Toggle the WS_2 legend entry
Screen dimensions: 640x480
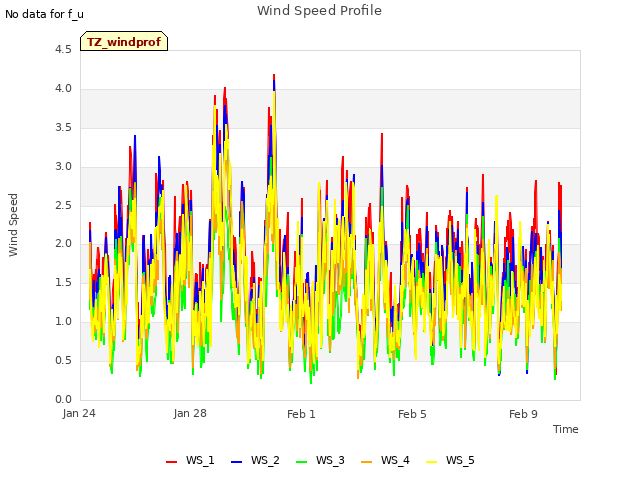click(255, 460)
